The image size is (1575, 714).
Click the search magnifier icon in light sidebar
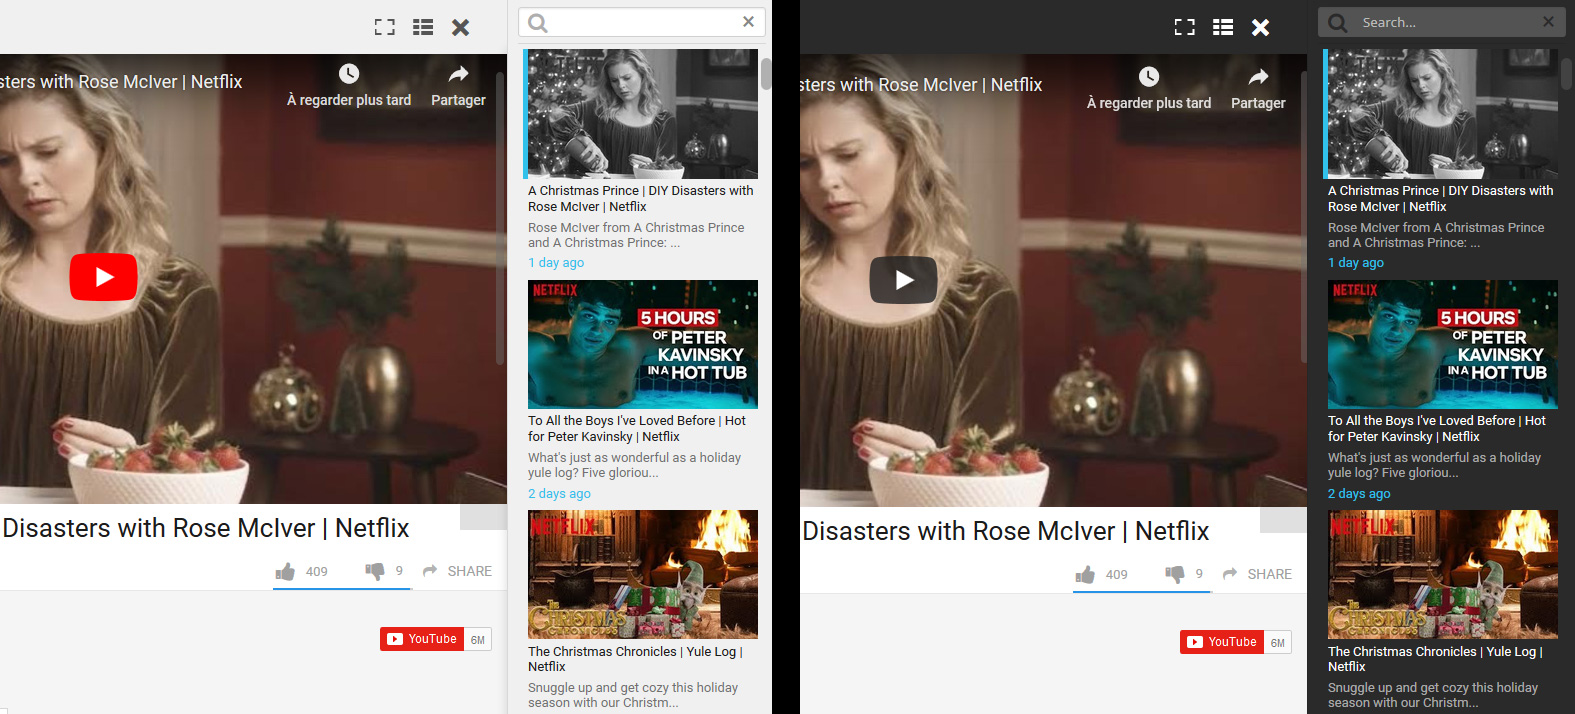(538, 22)
